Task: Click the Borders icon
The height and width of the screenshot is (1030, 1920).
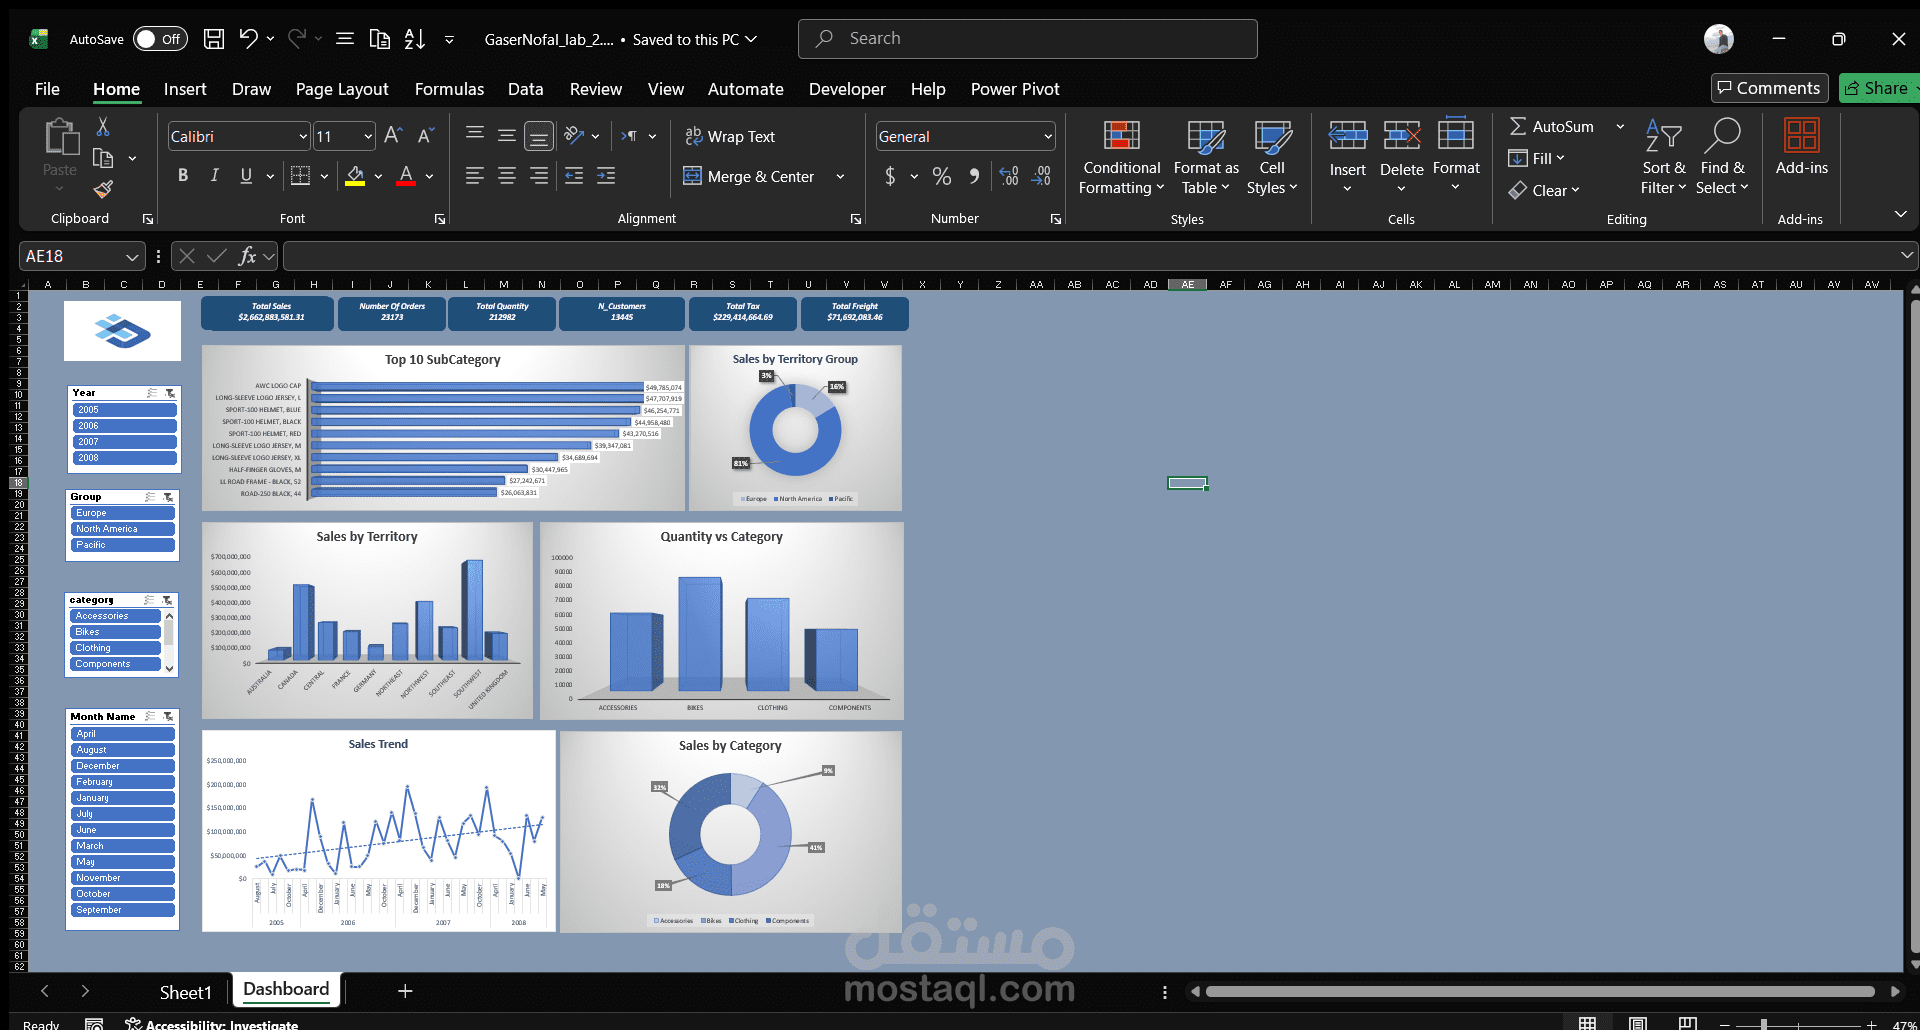Action: pos(300,176)
